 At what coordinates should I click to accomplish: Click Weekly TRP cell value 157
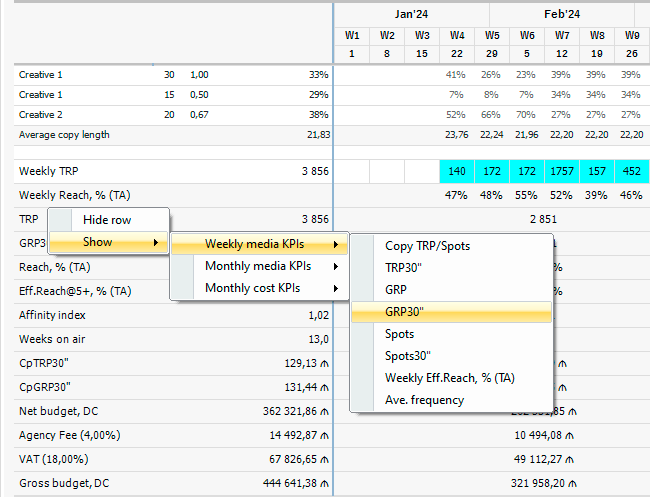coord(597,171)
